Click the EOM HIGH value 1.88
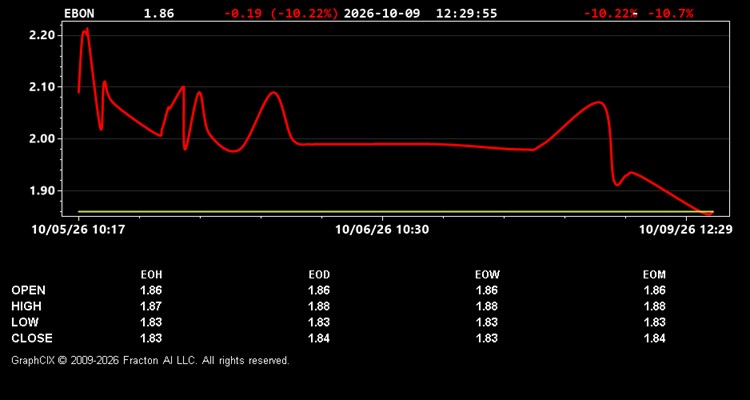Image resolution: width=750 pixels, height=400 pixels. coord(654,306)
